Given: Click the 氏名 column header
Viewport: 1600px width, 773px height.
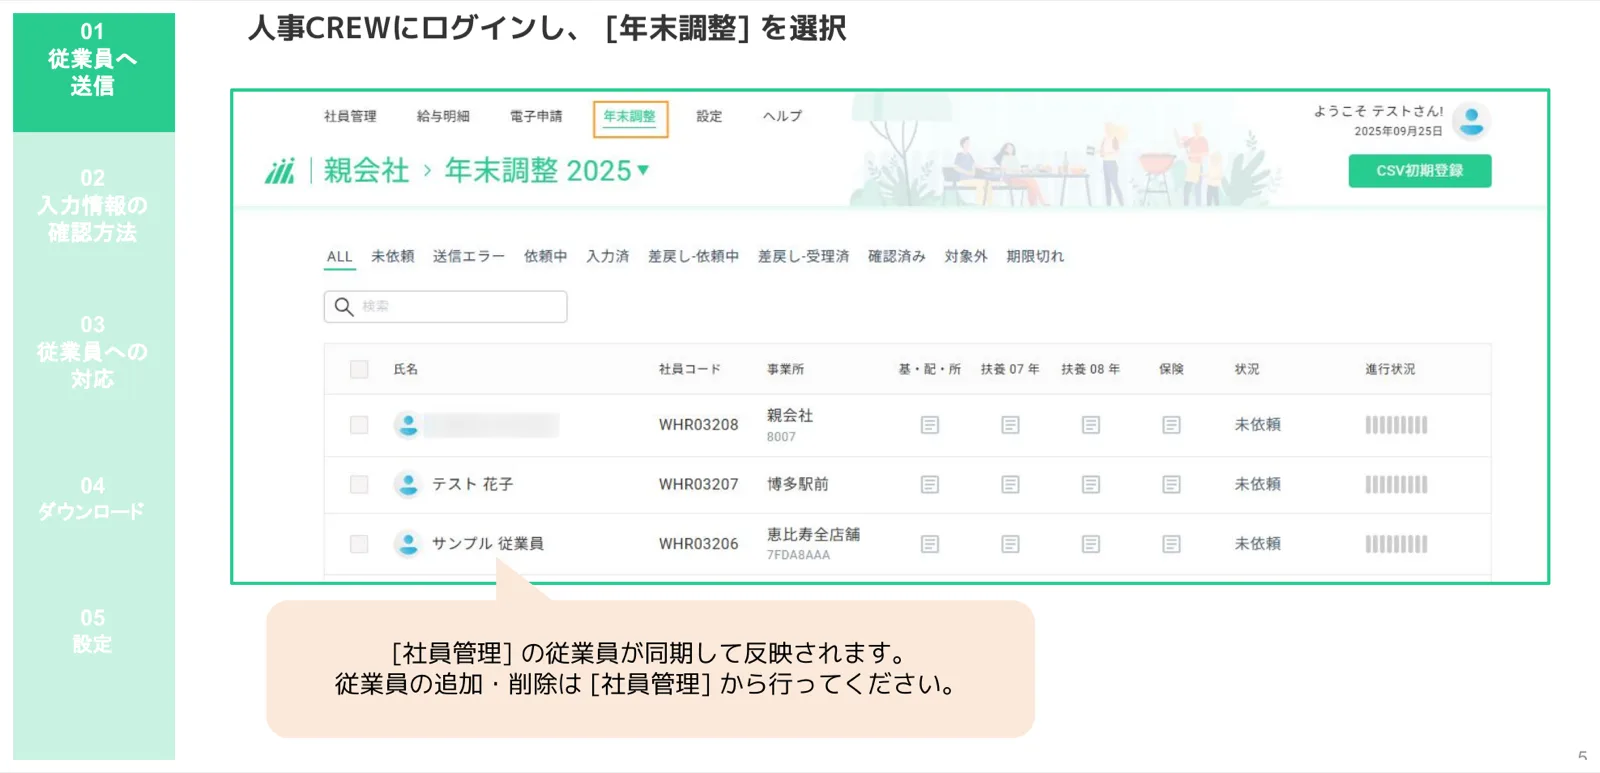Looking at the screenshot, I should click(405, 369).
